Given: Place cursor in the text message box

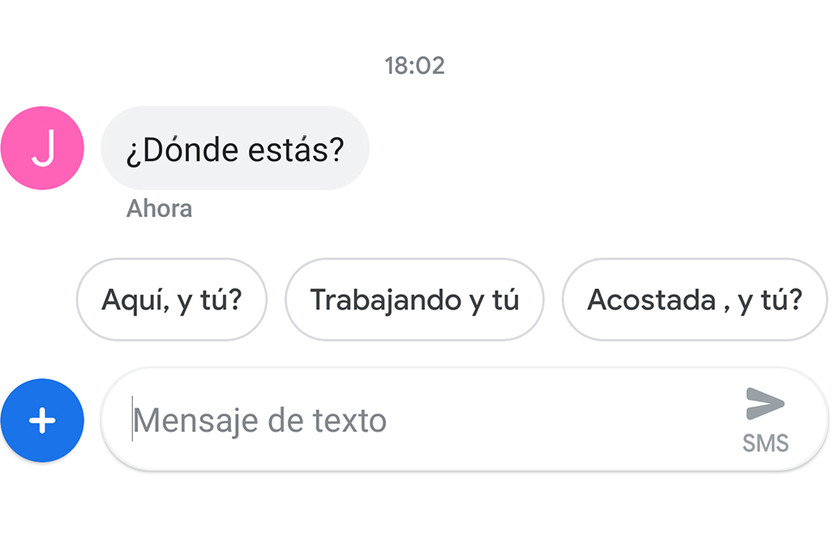Looking at the screenshot, I should coord(430,420).
